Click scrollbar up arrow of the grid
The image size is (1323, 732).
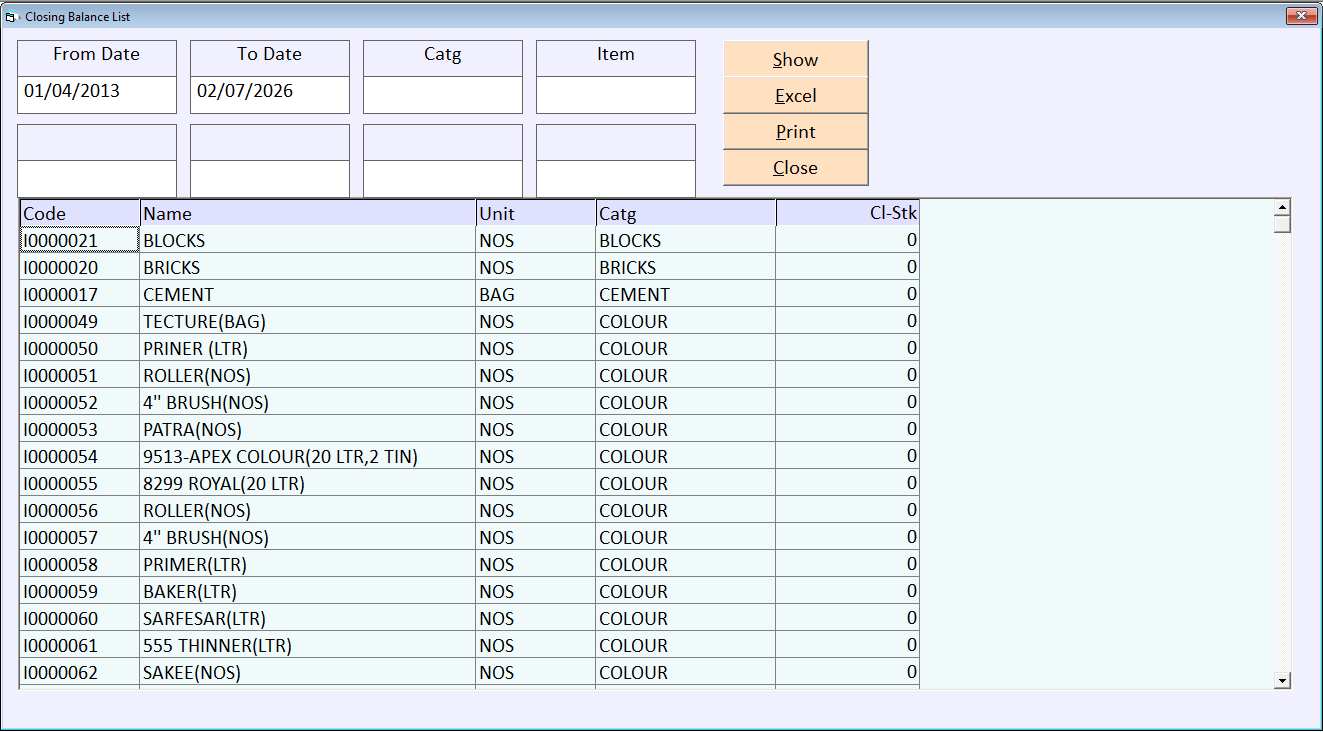pyautogui.click(x=1282, y=207)
